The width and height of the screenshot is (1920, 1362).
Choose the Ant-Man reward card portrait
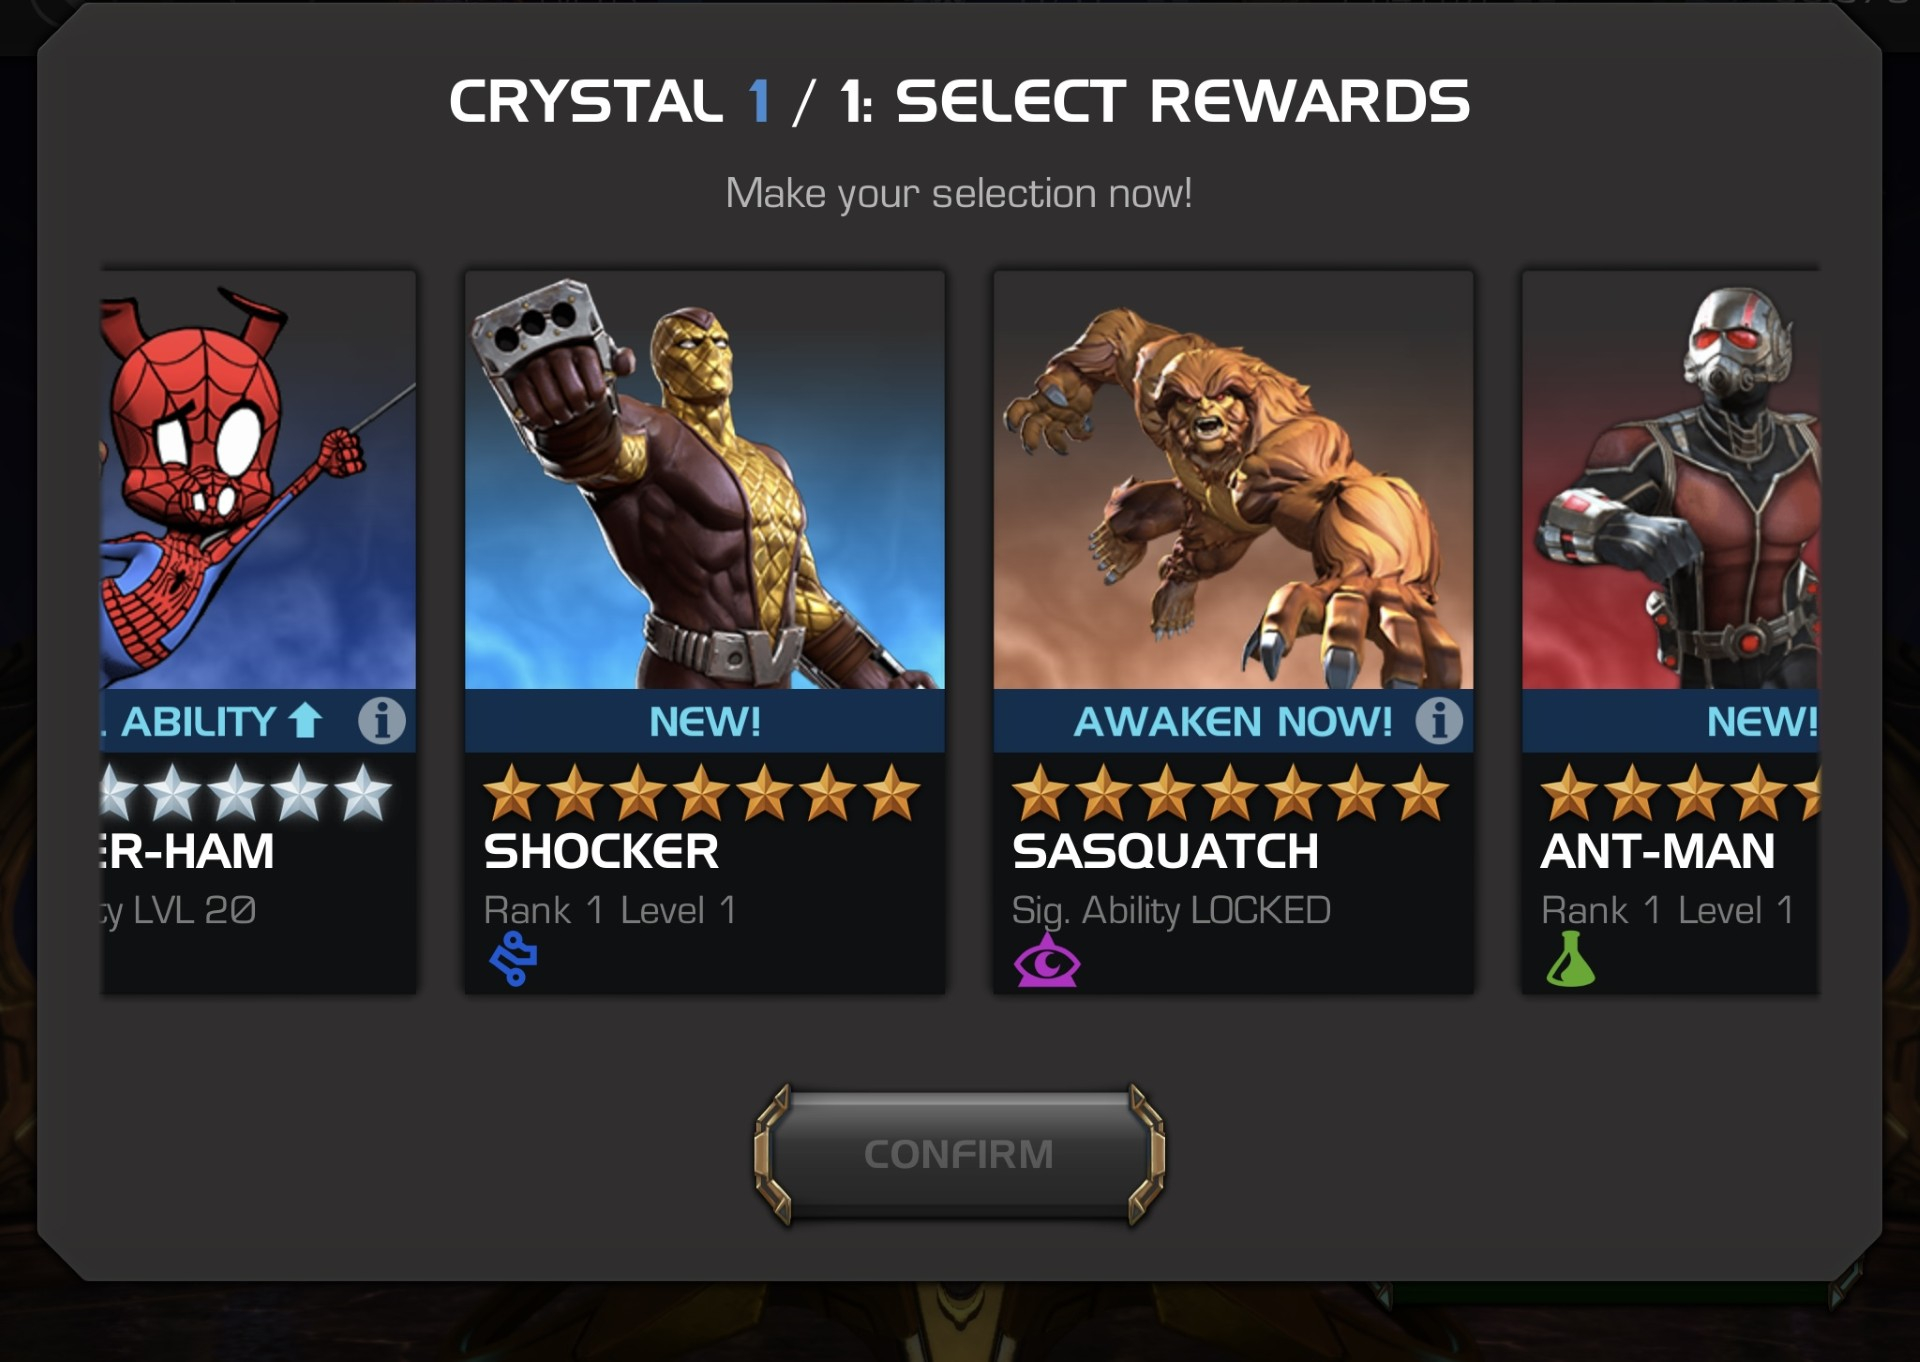pyautogui.click(x=1671, y=480)
